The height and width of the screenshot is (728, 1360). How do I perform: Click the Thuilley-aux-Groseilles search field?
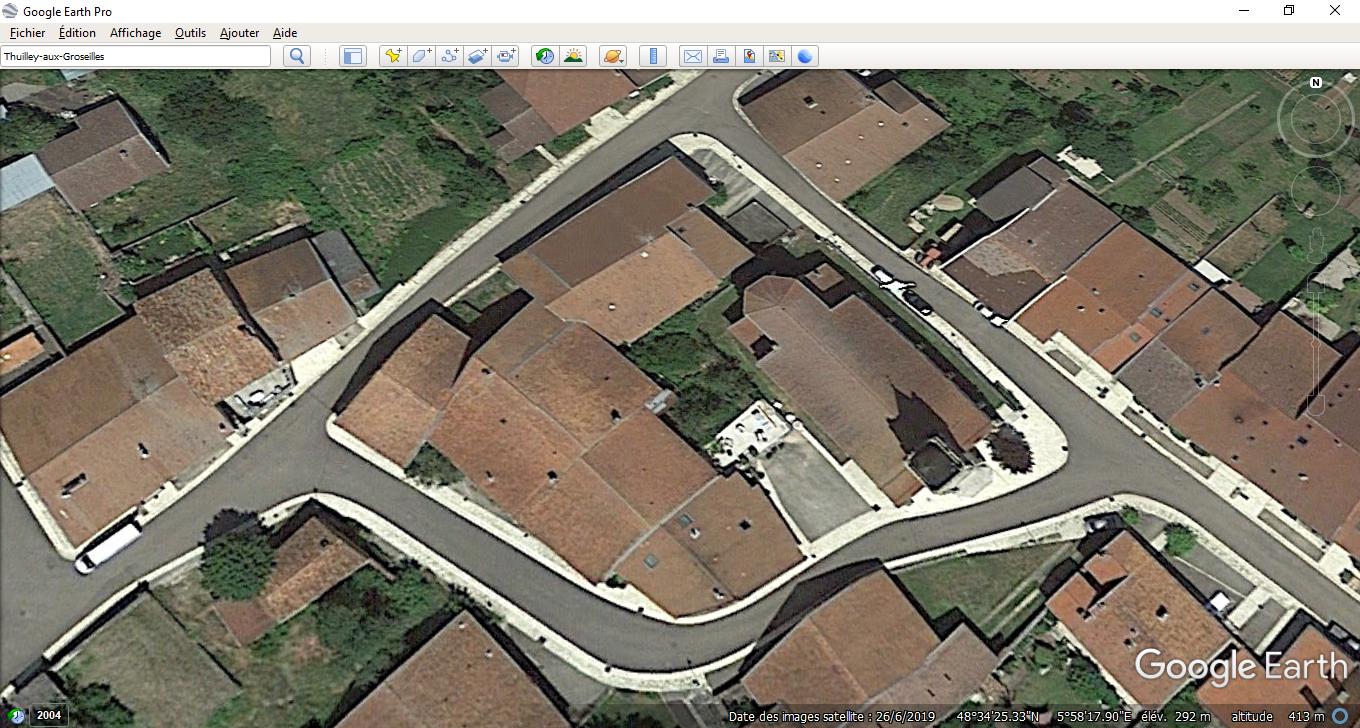[135, 56]
